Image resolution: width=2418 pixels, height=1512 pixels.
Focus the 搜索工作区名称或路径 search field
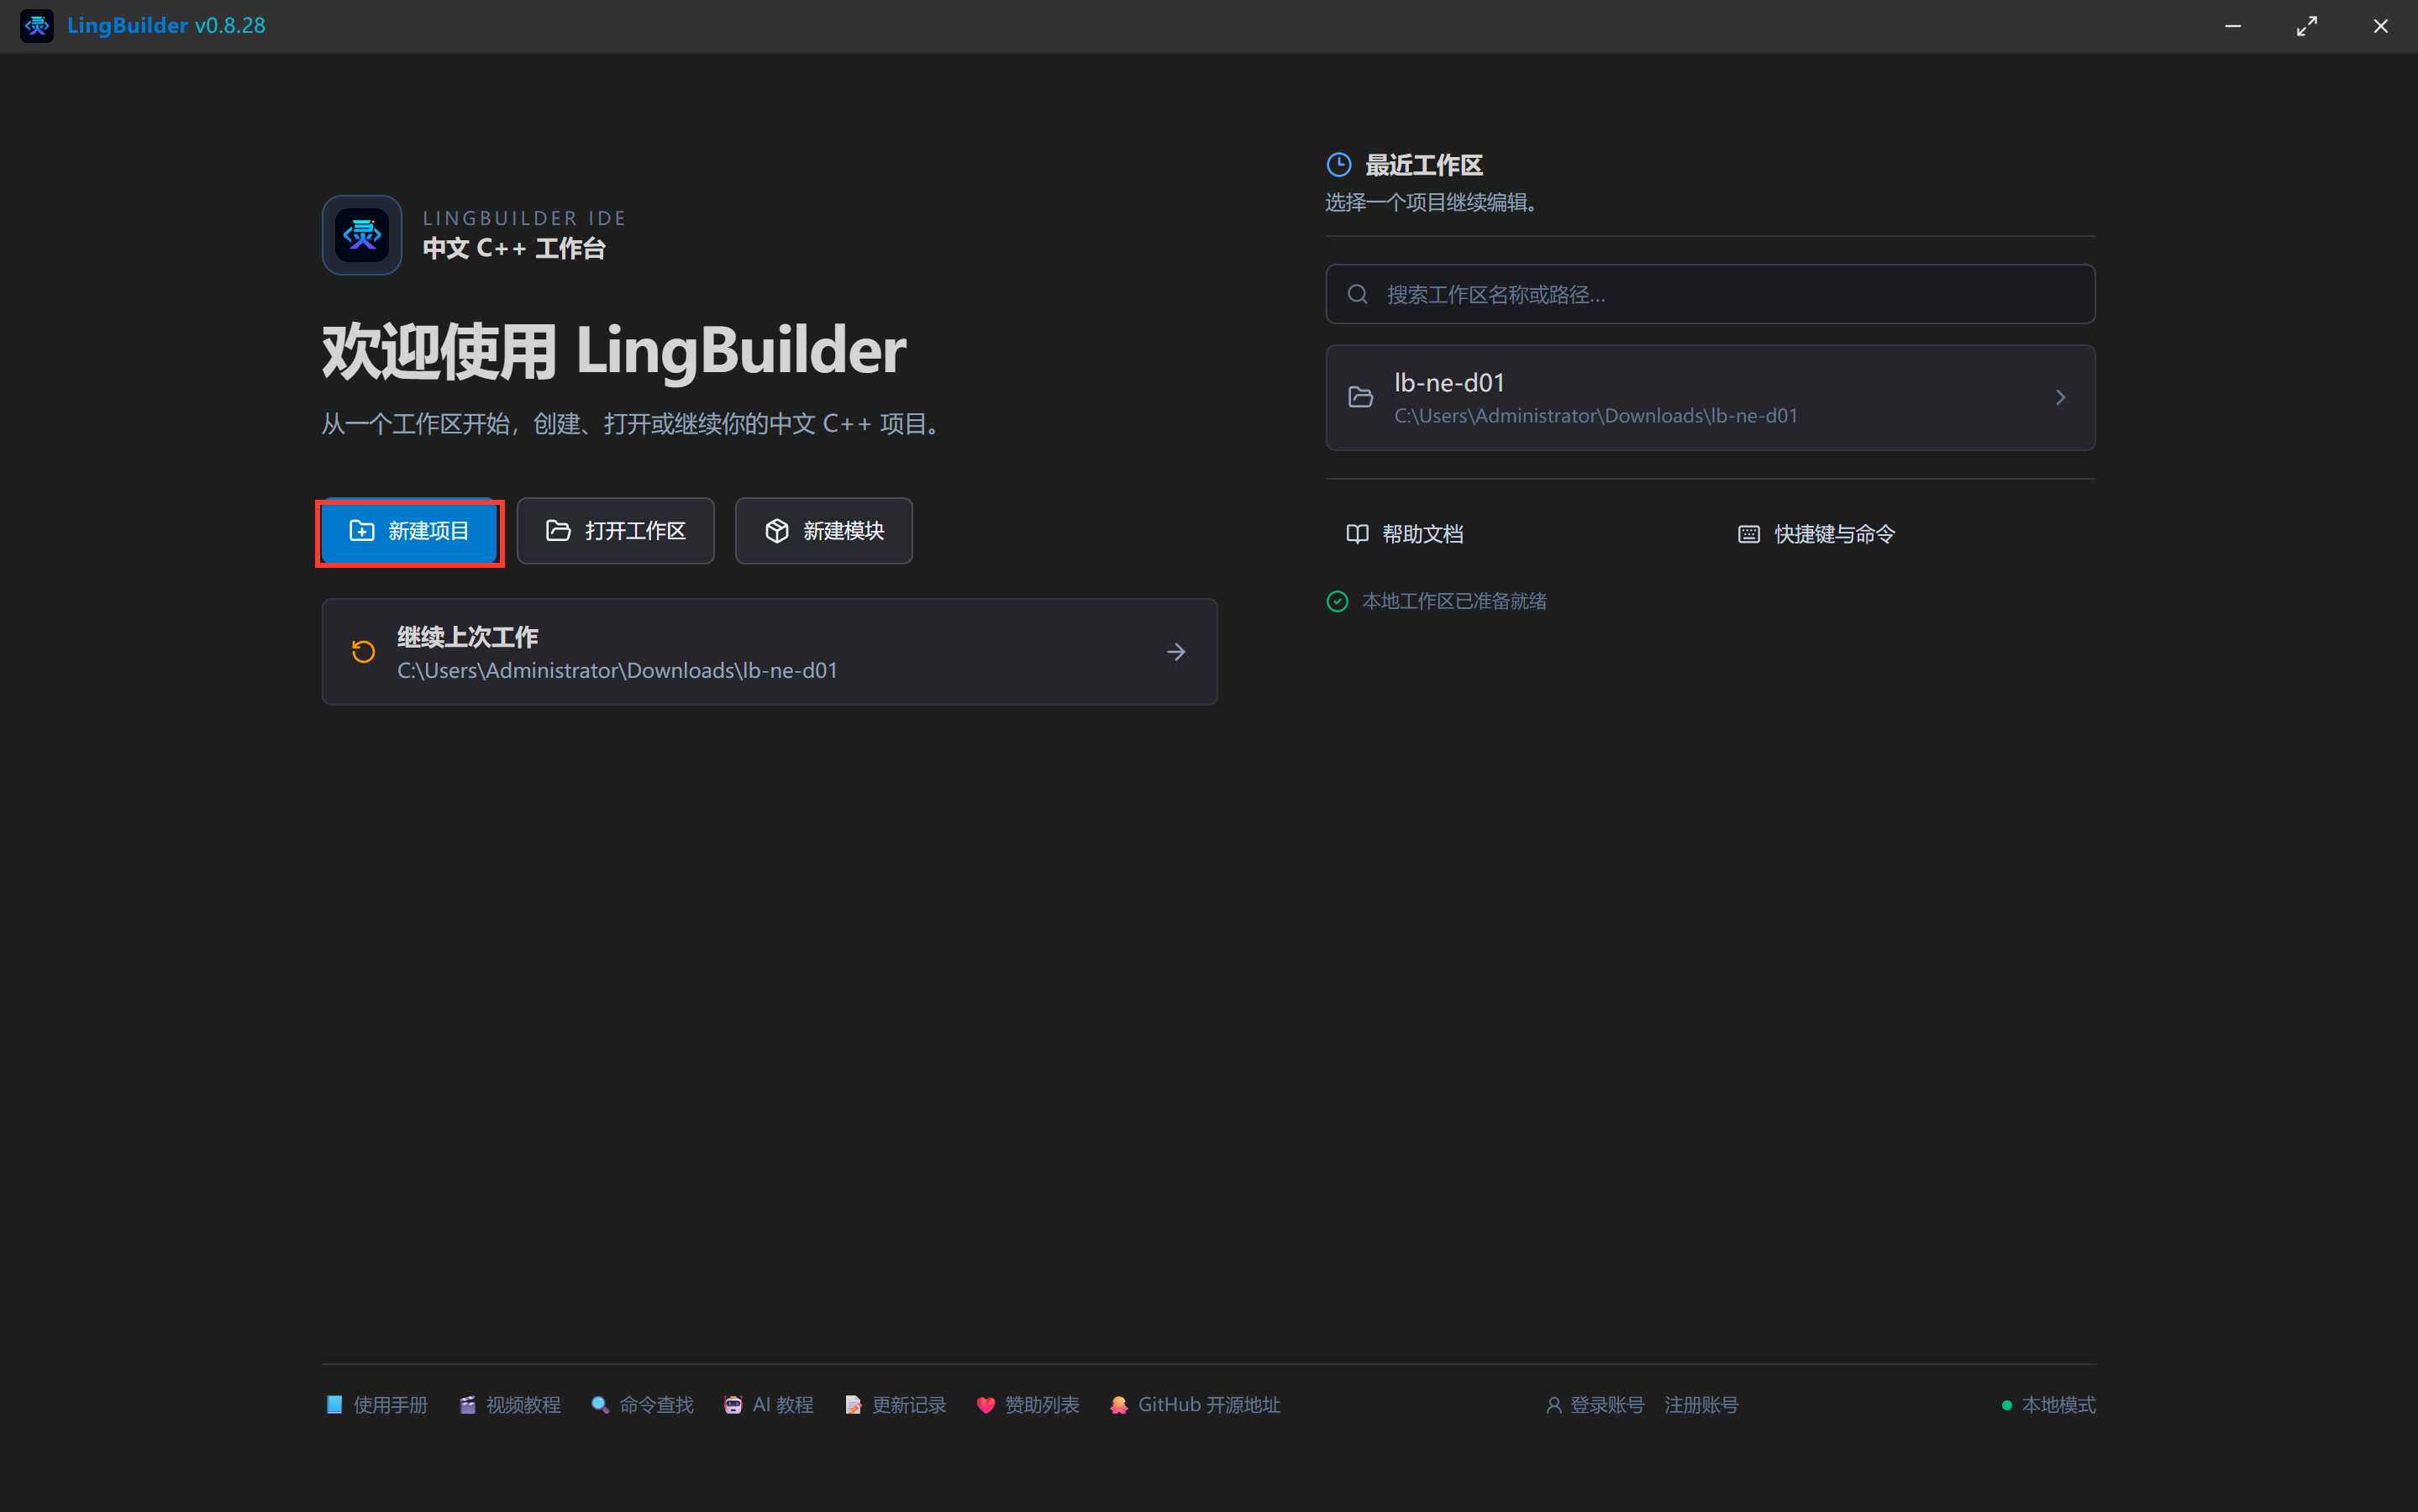click(1710, 294)
